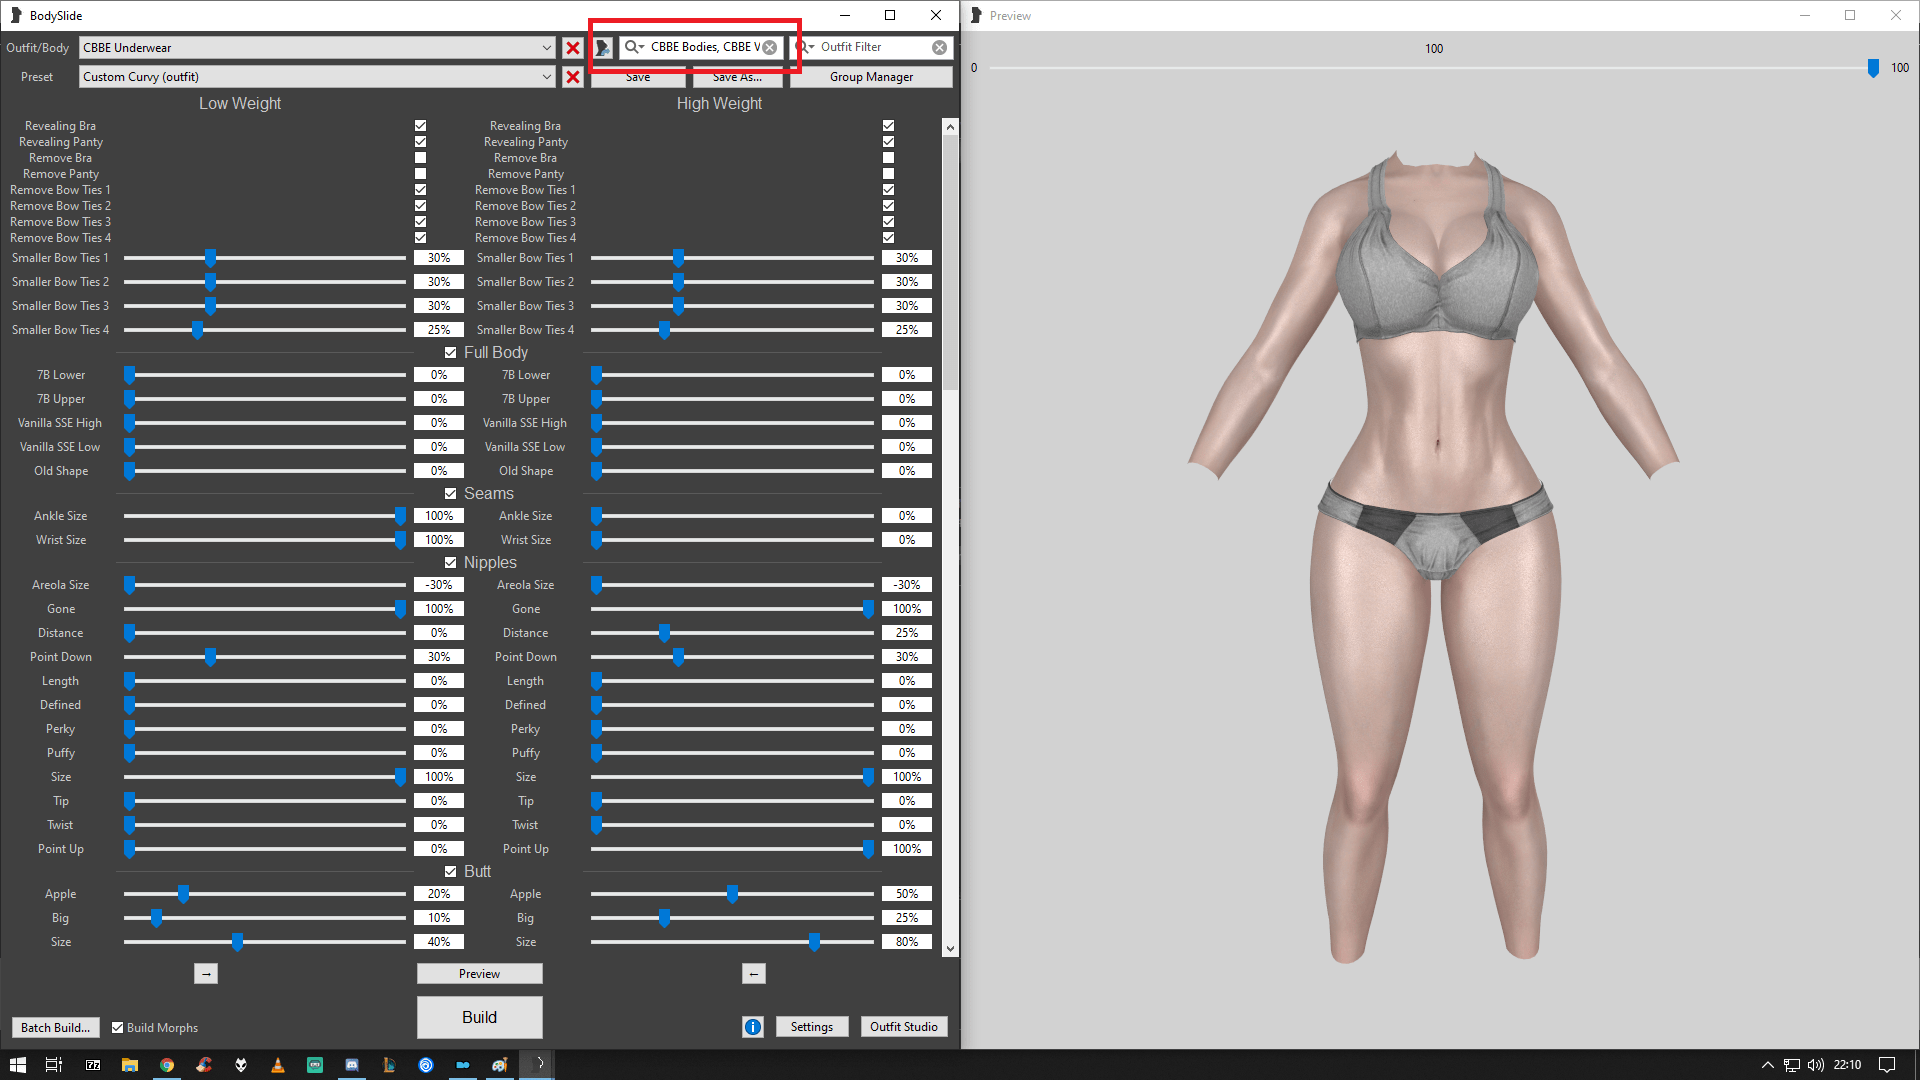Open Discord from the taskbar
This screenshot has height=1080, width=1920.
[x=352, y=1065]
